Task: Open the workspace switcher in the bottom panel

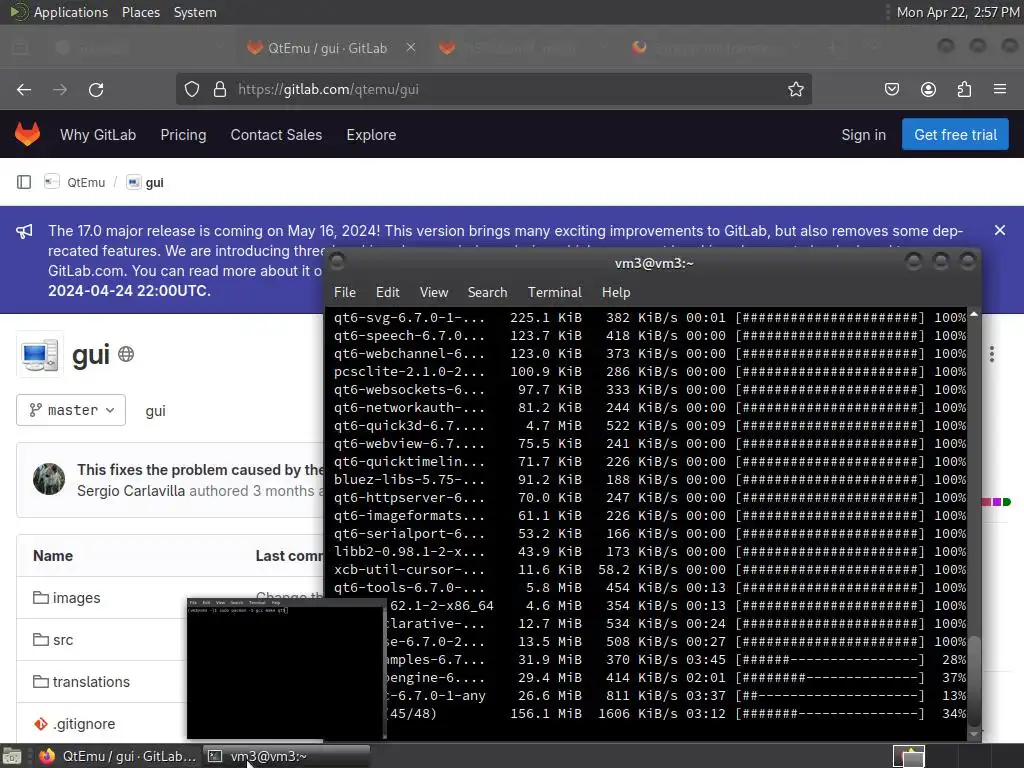Action: (x=909, y=756)
